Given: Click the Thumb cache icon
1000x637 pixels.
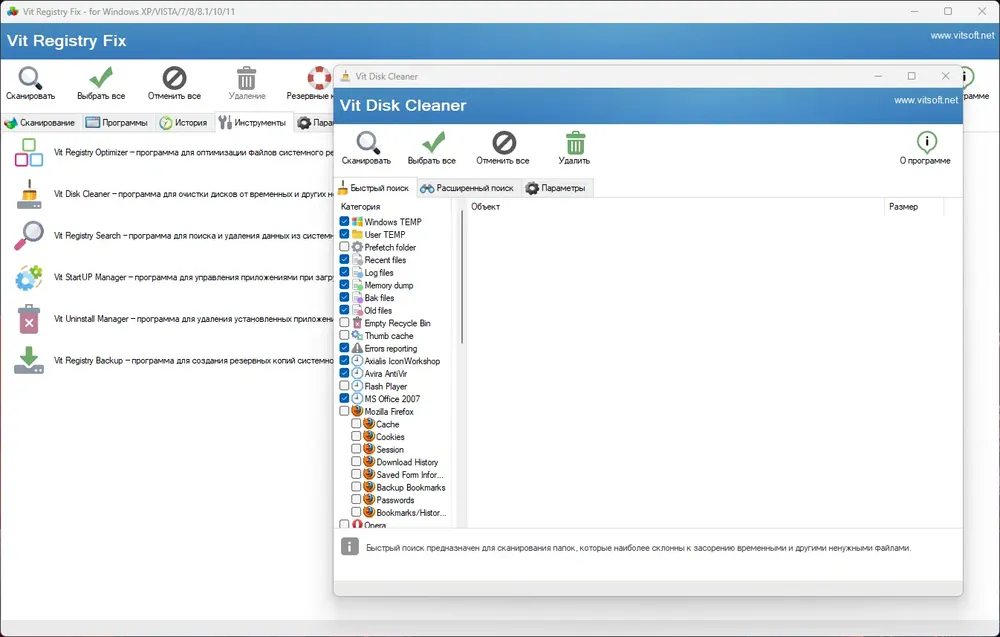Looking at the screenshot, I should click(x=357, y=335).
